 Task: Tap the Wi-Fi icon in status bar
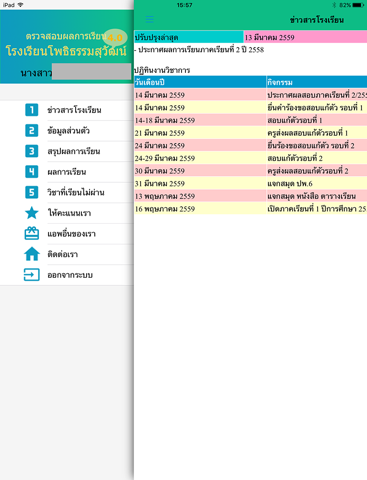[21, 5]
